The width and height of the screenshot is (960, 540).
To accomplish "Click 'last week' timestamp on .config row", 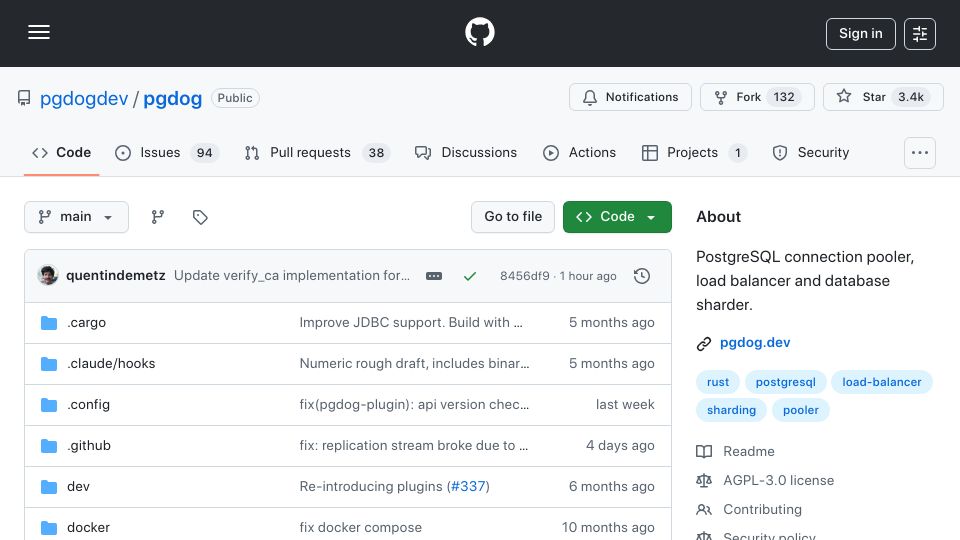I will pyautogui.click(x=625, y=405).
